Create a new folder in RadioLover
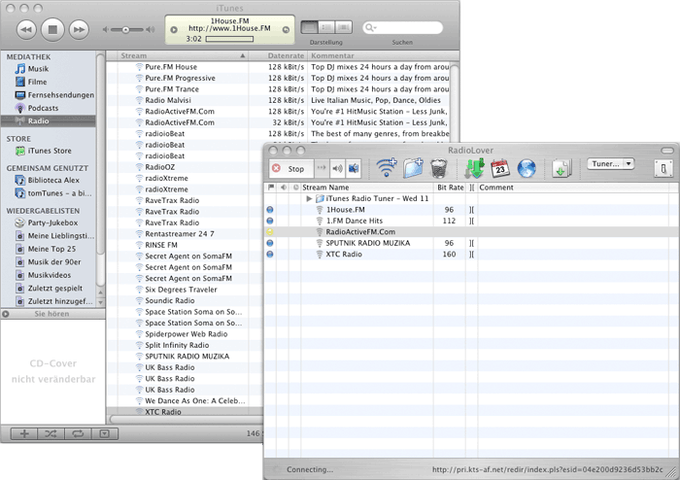 [x=413, y=168]
